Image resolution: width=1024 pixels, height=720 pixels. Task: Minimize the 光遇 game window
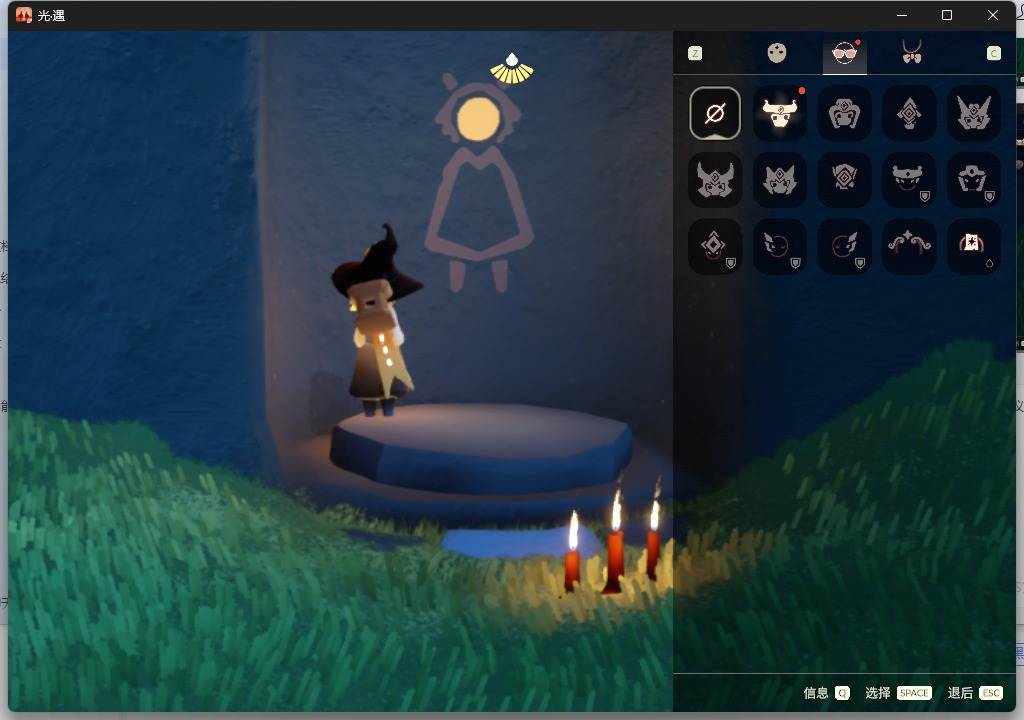click(x=902, y=15)
